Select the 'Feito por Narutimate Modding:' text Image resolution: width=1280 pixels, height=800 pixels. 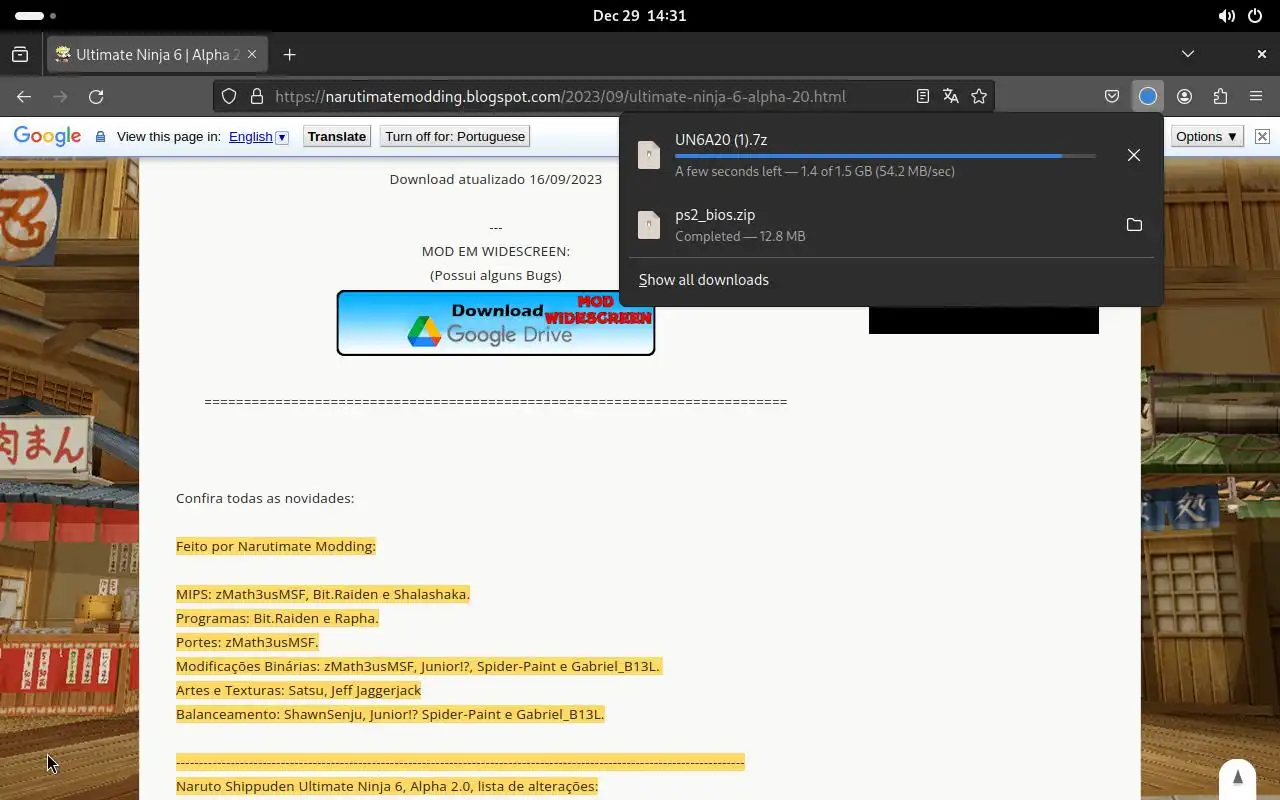coord(276,546)
